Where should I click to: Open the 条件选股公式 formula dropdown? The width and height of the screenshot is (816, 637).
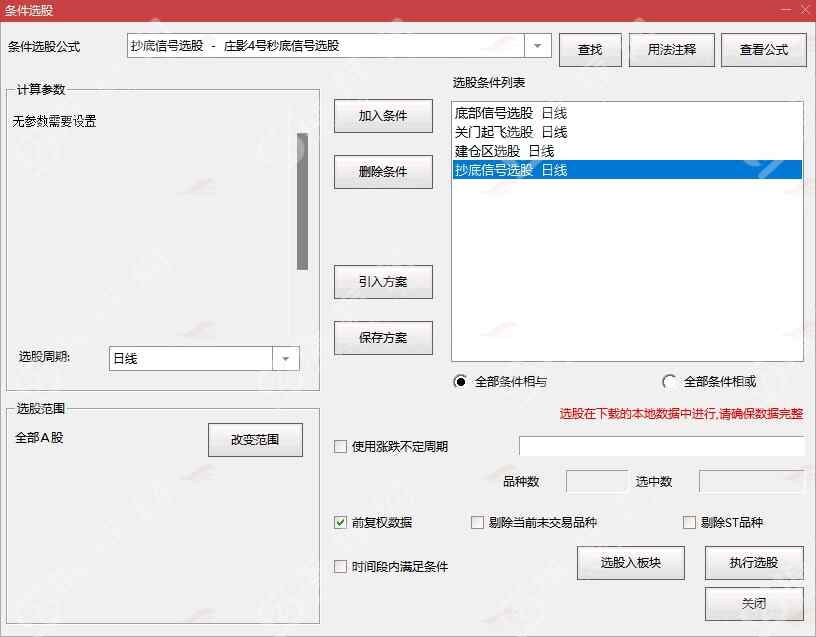pos(538,46)
